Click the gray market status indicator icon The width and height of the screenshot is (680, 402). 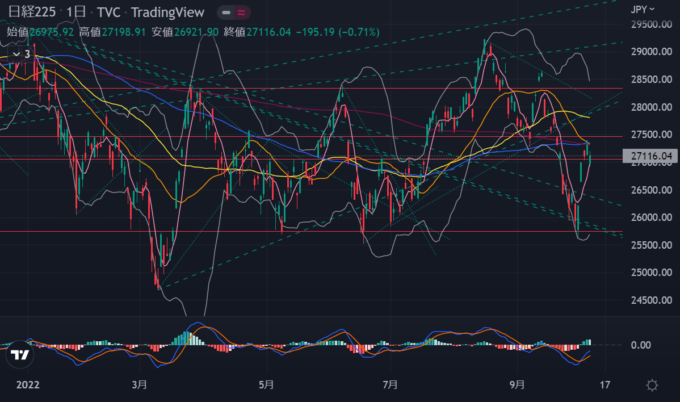tap(230, 14)
